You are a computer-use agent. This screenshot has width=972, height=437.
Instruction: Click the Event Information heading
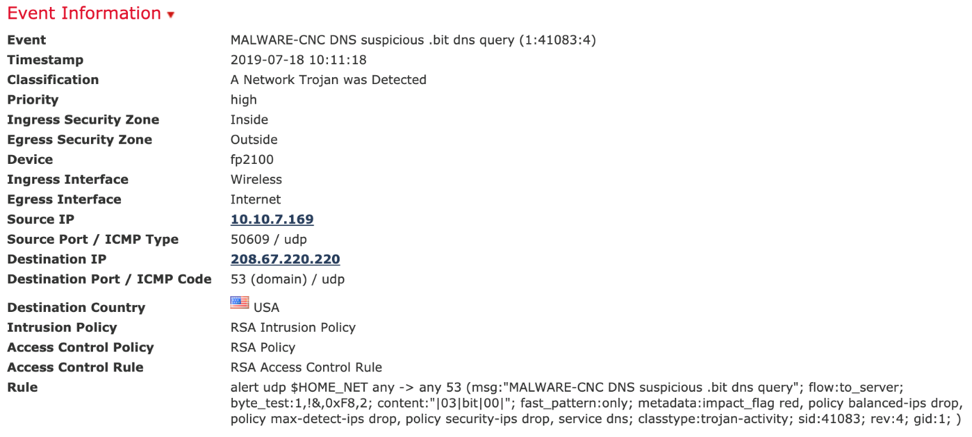click(x=84, y=14)
